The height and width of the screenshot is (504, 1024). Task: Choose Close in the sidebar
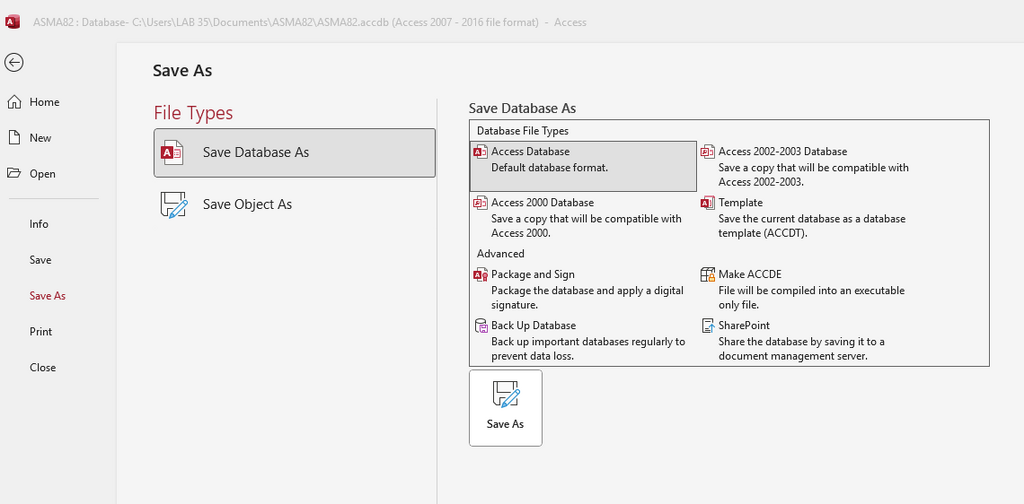tap(42, 368)
